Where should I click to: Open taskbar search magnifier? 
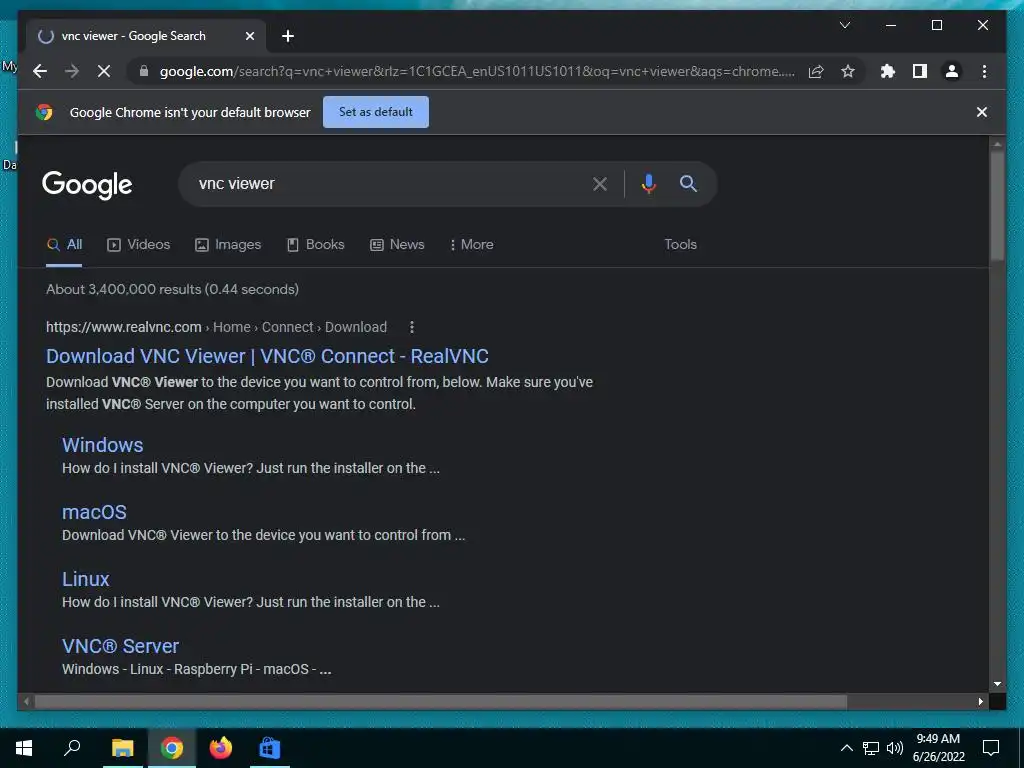tap(72, 748)
